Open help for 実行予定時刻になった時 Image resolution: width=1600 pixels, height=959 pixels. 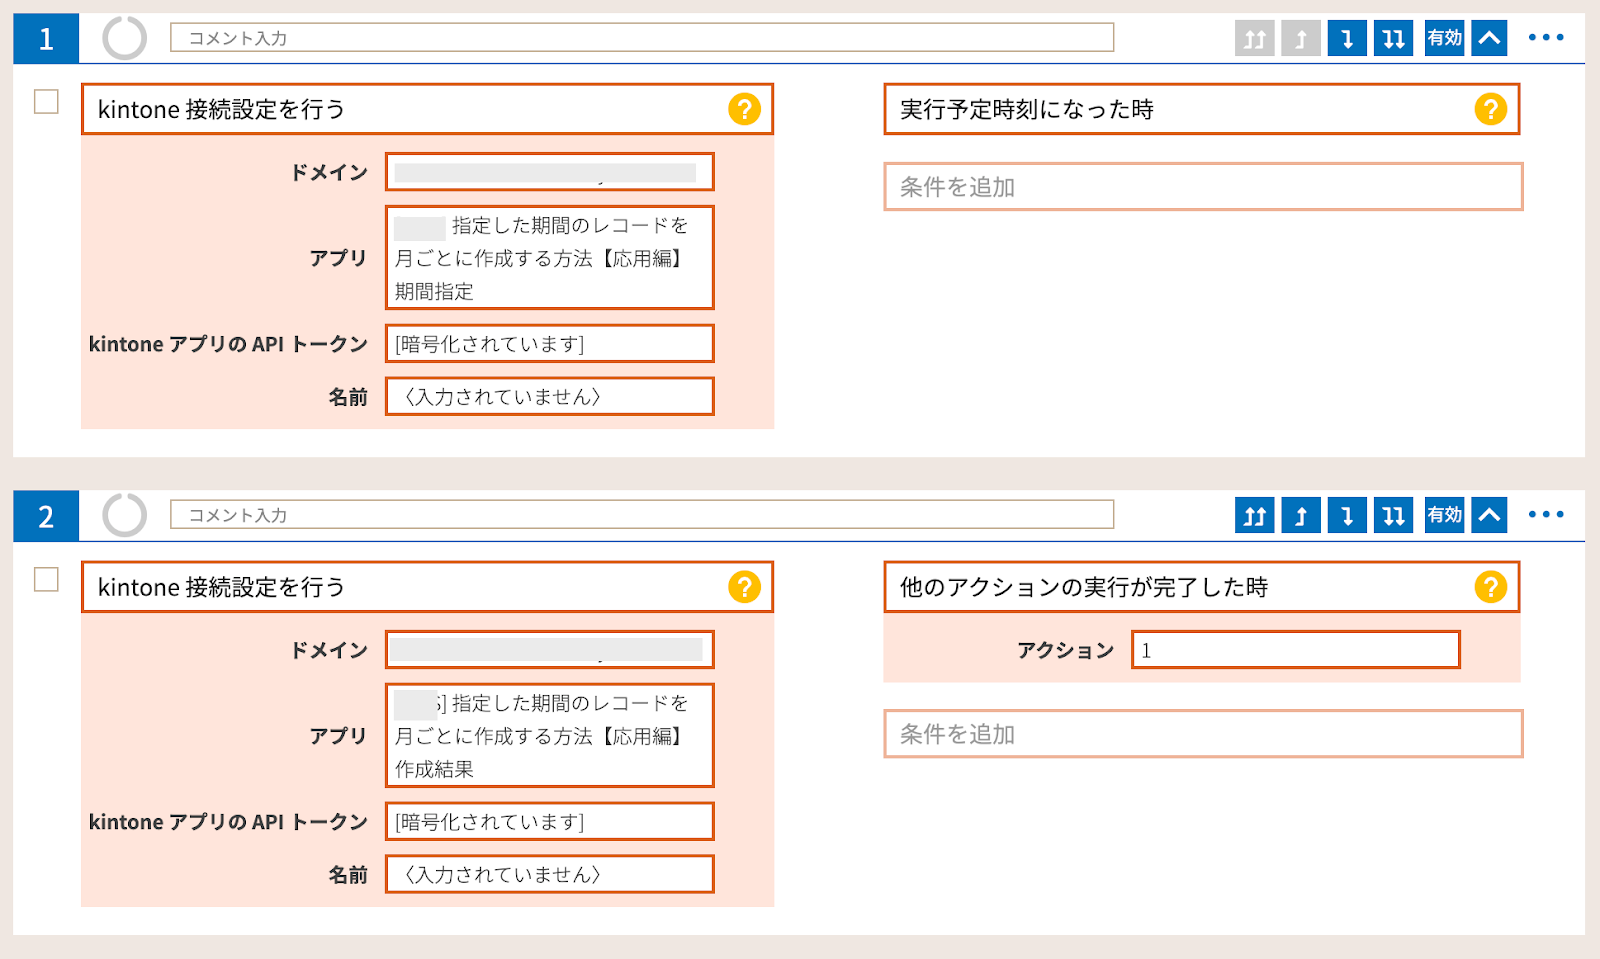tap(1490, 109)
